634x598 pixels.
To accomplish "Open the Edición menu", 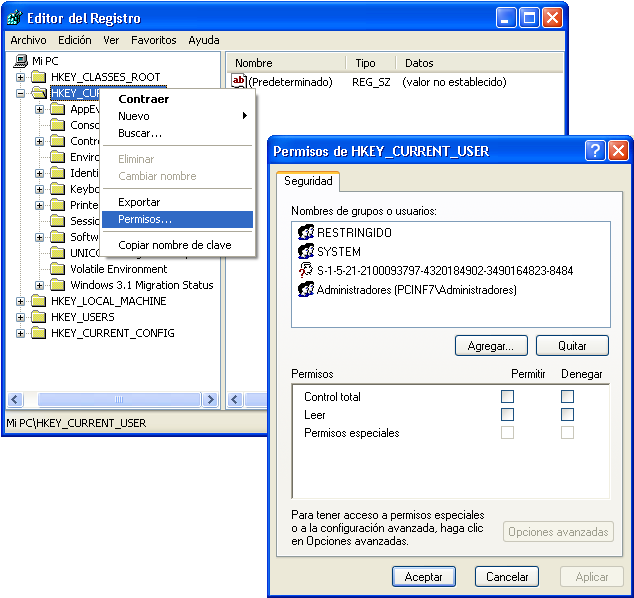I will coord(75,40).
